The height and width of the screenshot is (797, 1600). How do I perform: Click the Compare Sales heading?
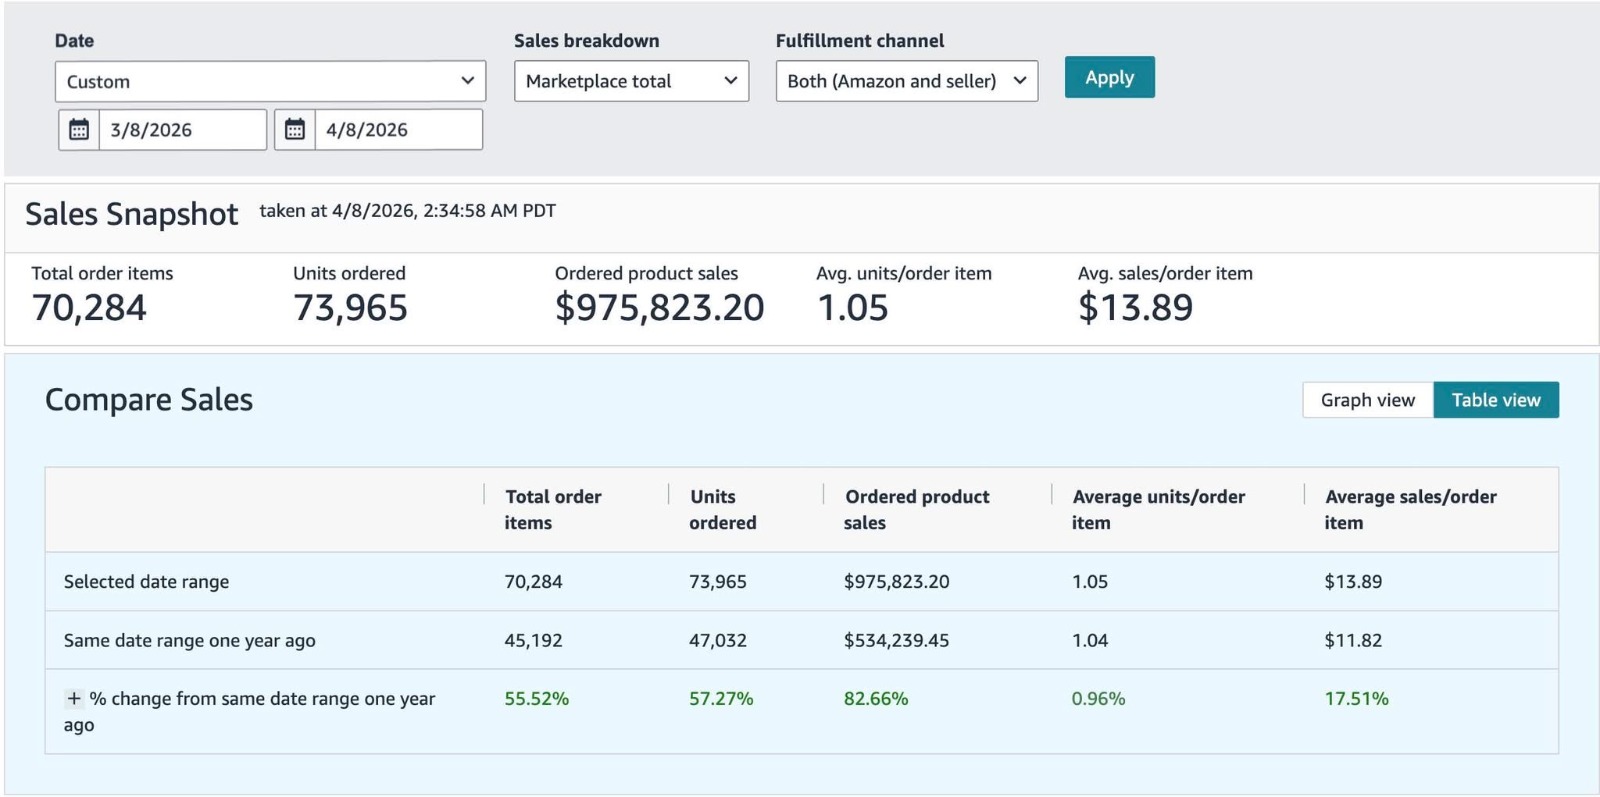(149, 400)
